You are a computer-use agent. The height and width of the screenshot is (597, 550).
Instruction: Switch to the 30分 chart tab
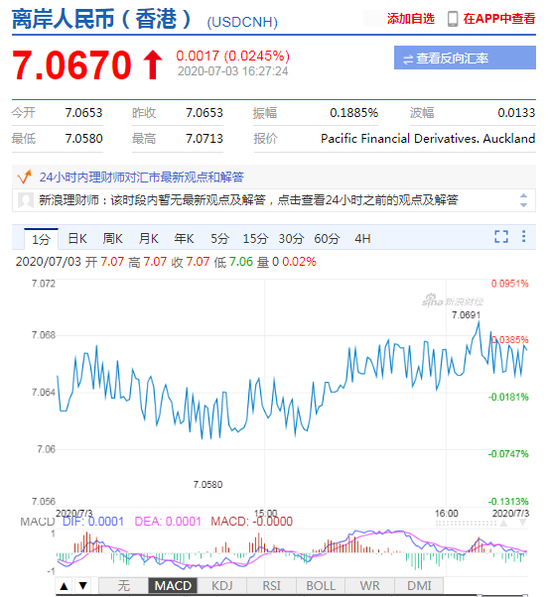(x=291, y=239)
